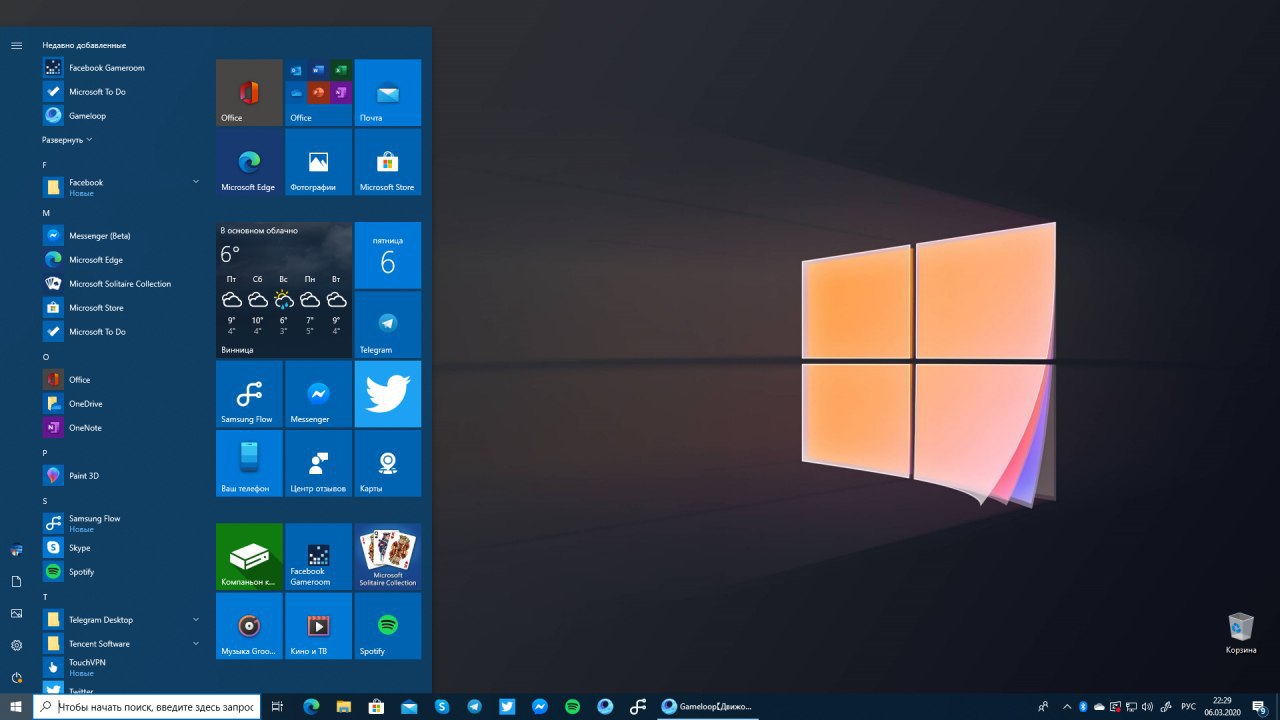Open the volume speaker tray icon

(x=1147, y=707)
